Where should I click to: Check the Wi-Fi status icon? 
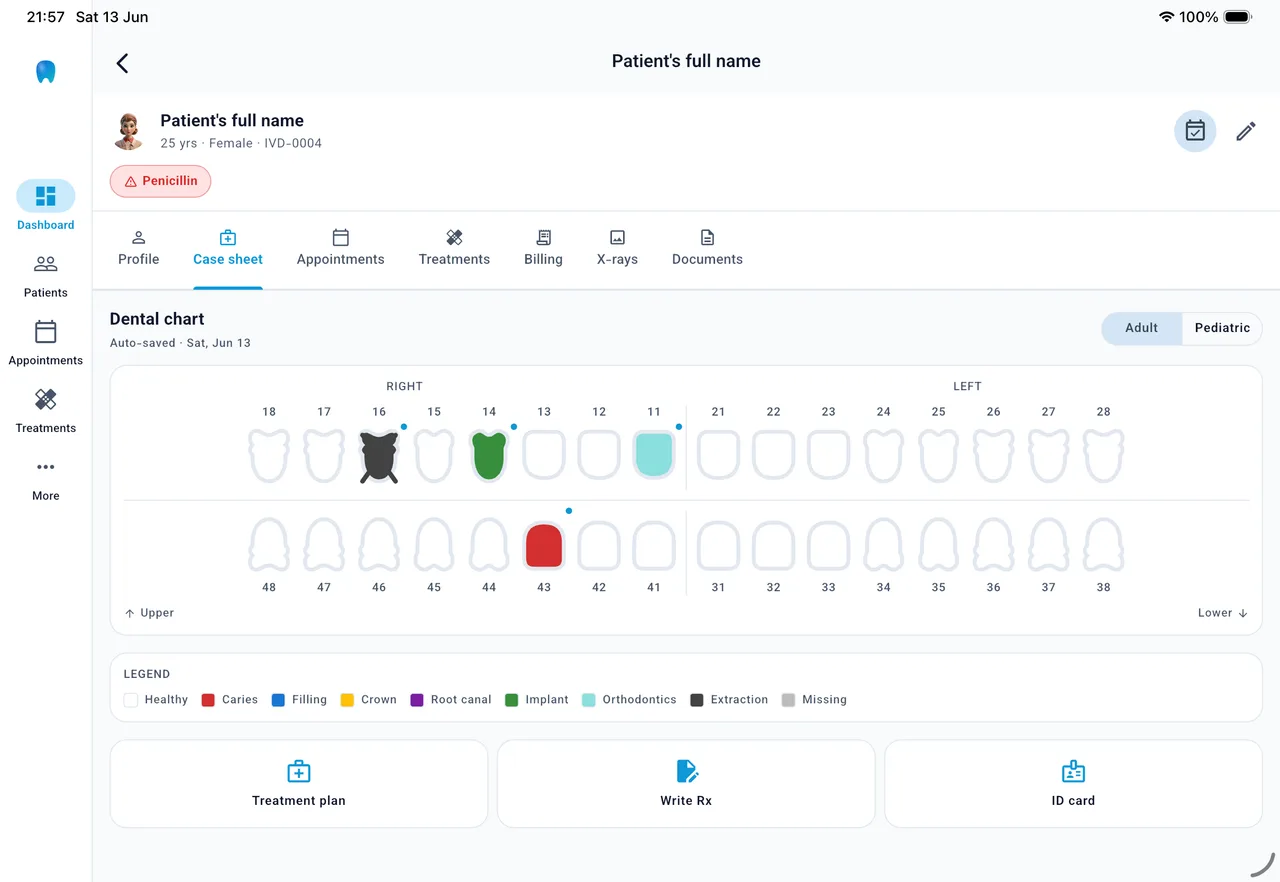tap(1166, 17)
